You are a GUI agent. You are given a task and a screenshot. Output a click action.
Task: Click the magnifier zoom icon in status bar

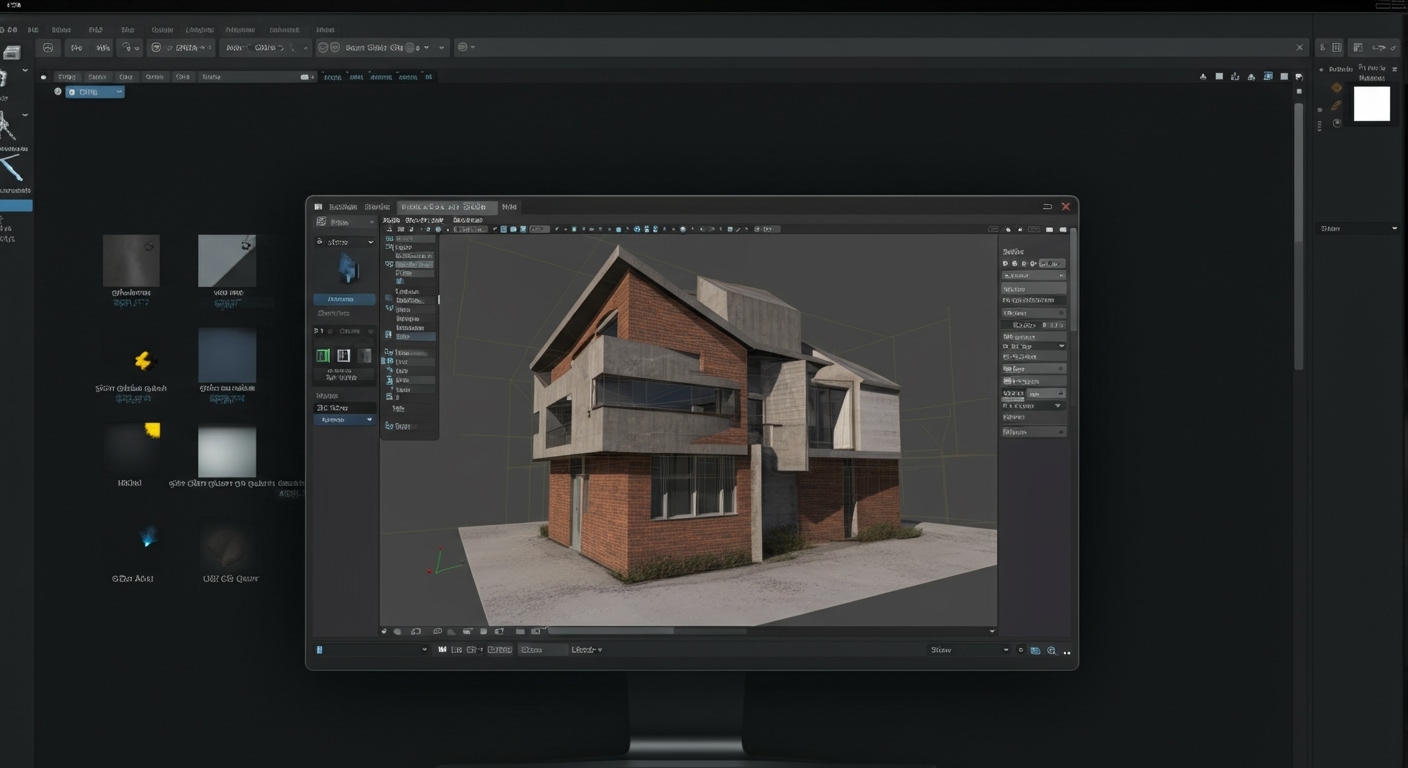(x=1051, y=650)
